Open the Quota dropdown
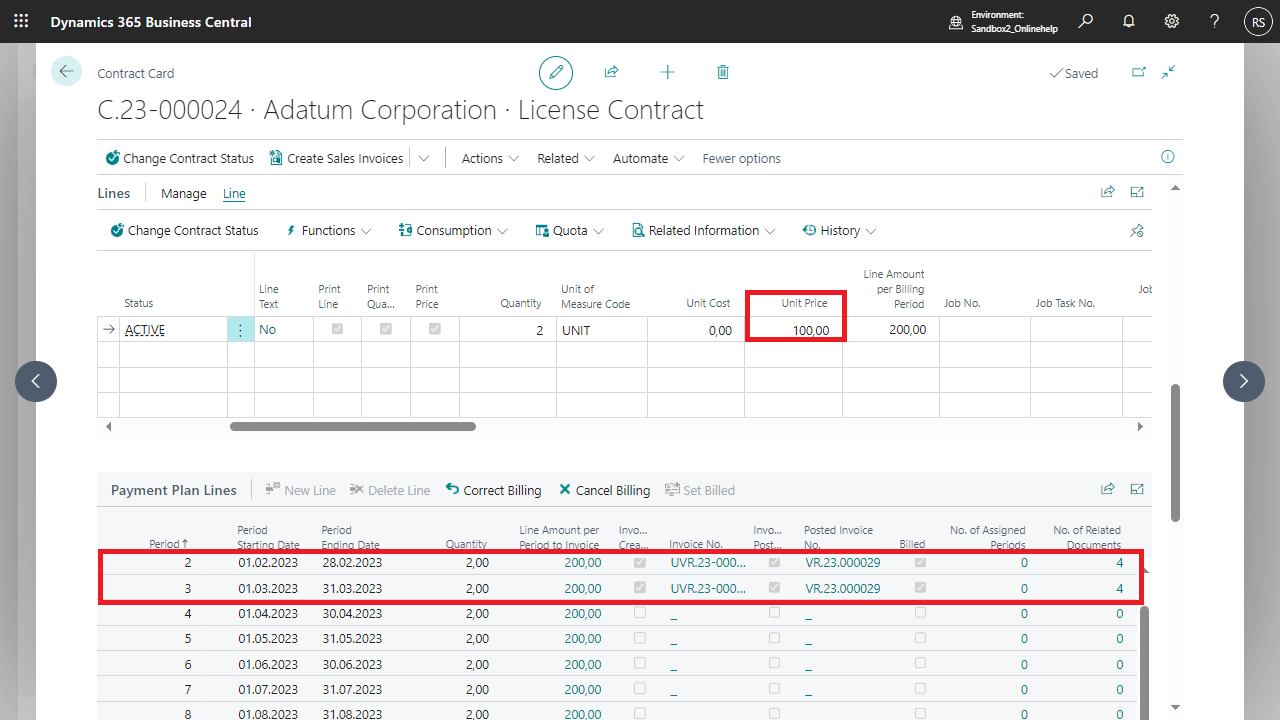Viewport: 1280px width, 720px height. pyautogui.click(x=570, y=230)
